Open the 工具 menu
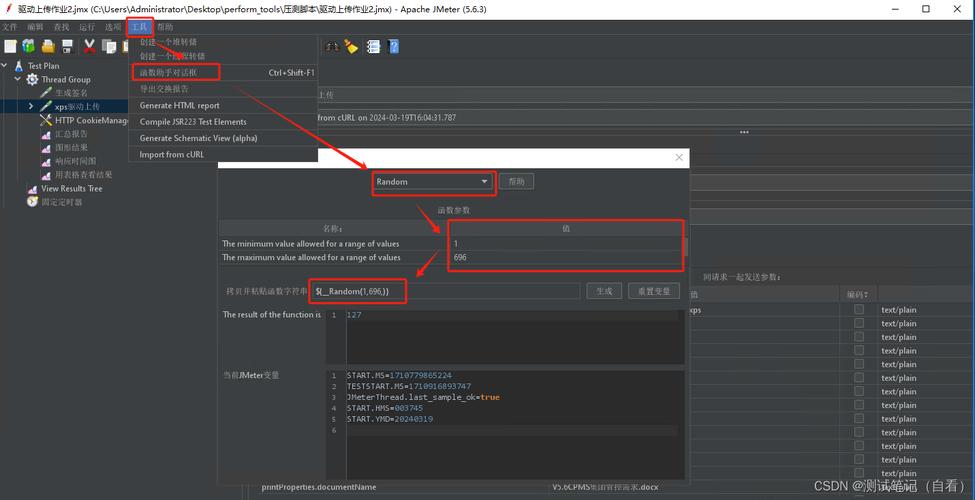The image size is (975, 500). 139,27
